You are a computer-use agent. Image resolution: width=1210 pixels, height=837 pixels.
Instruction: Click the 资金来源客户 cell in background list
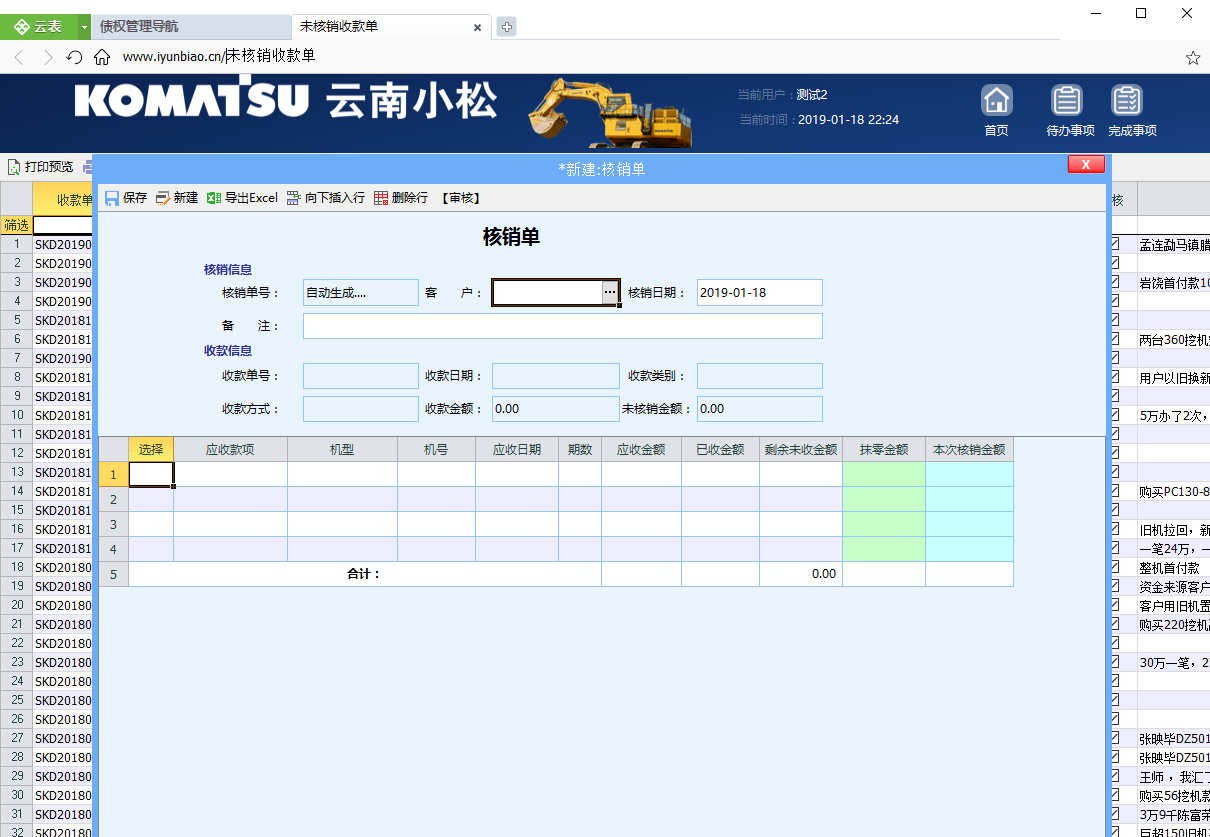click(x=1174, y=586)
